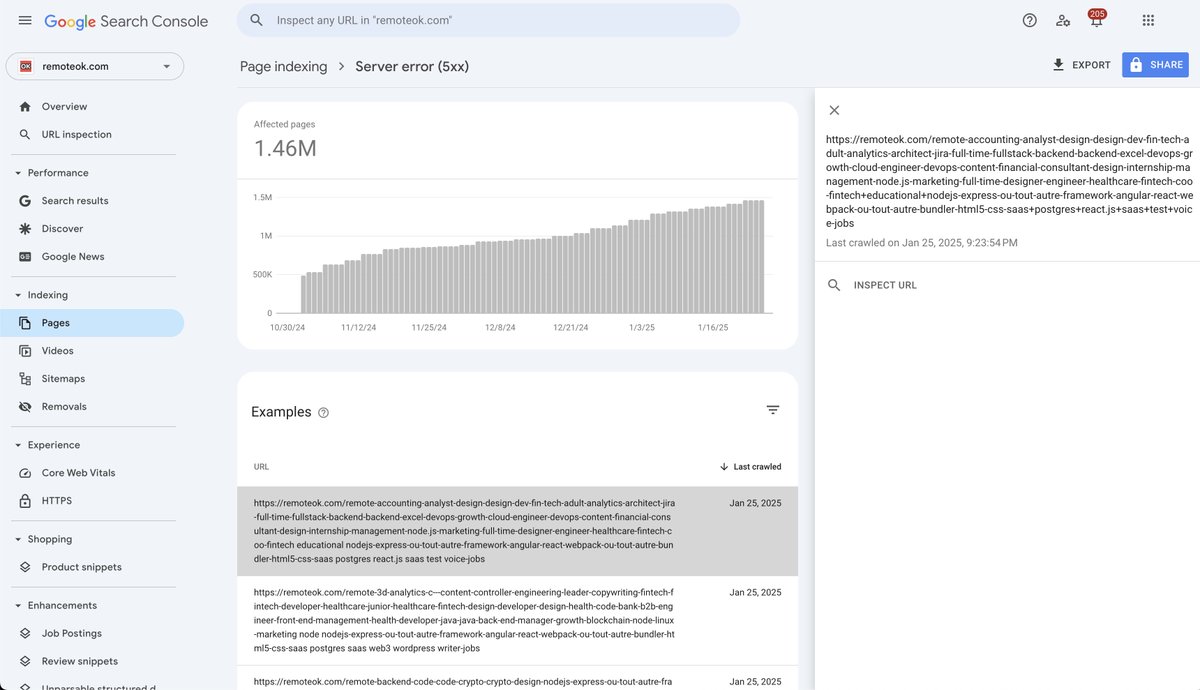Collapse the Shopping section
Screen dimensions: 1200x690
tap(44, 539)
